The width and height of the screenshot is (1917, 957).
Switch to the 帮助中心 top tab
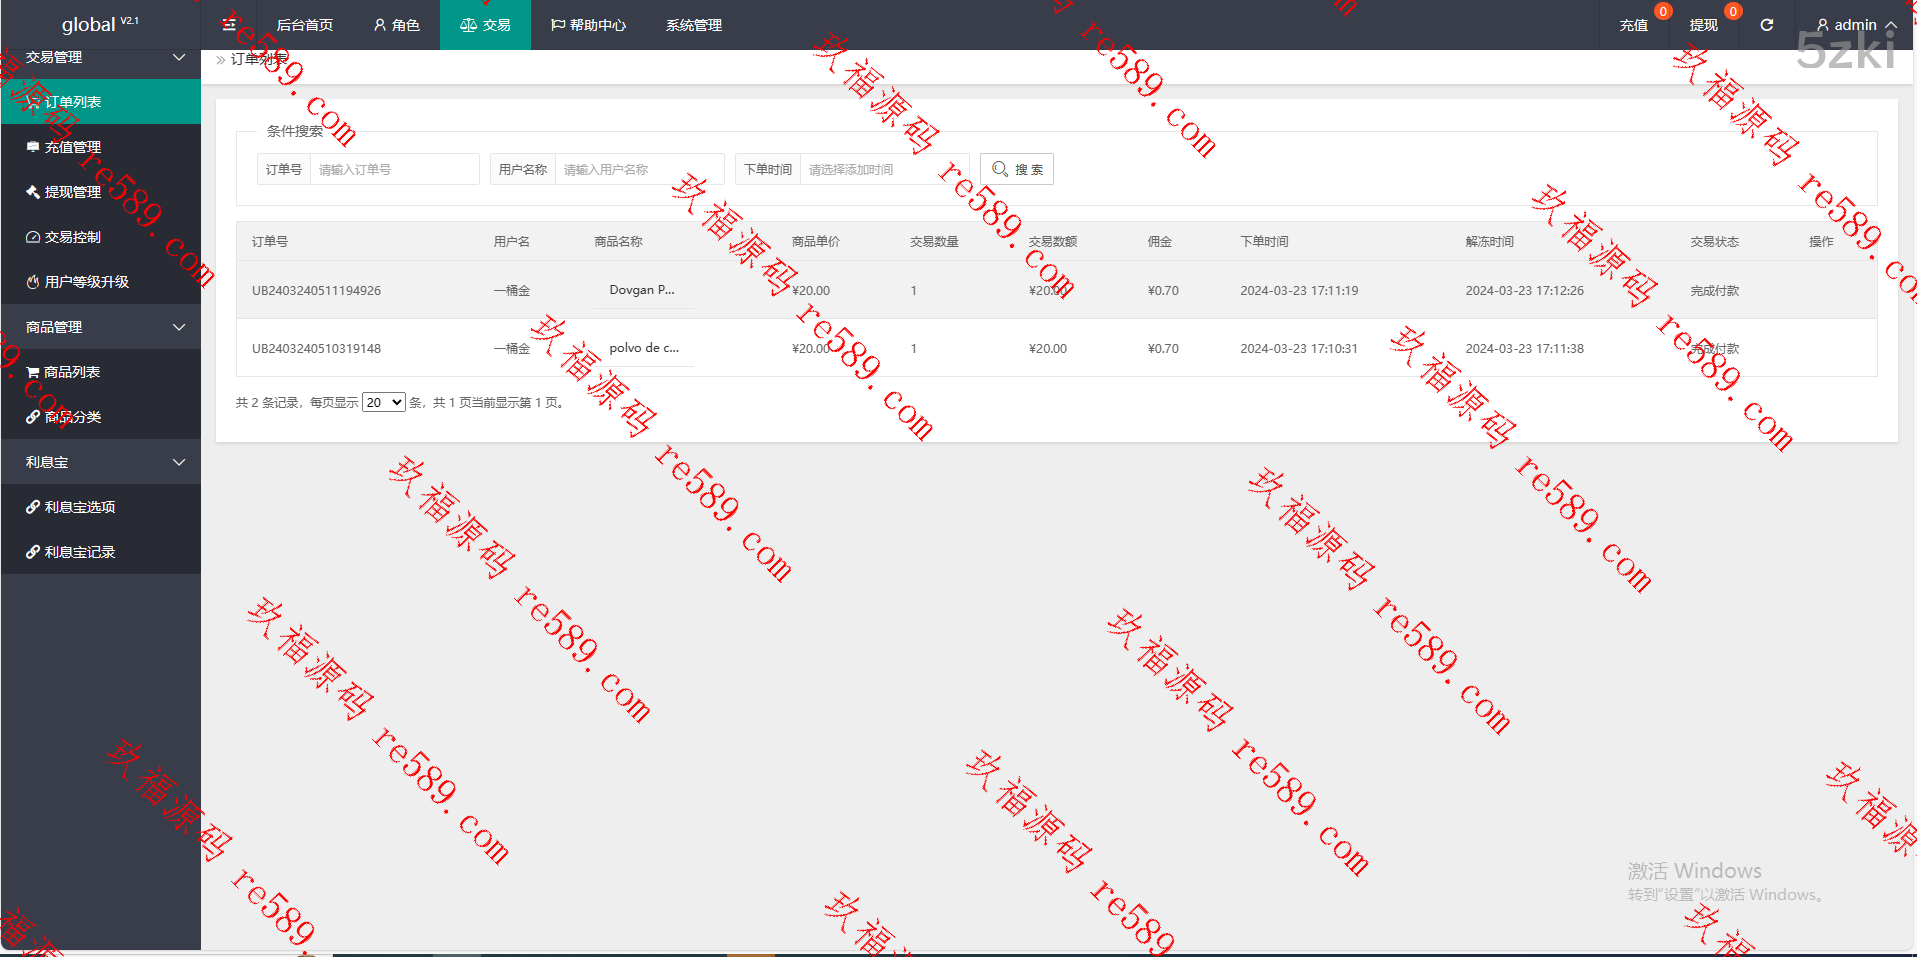[x=588, y=25]
